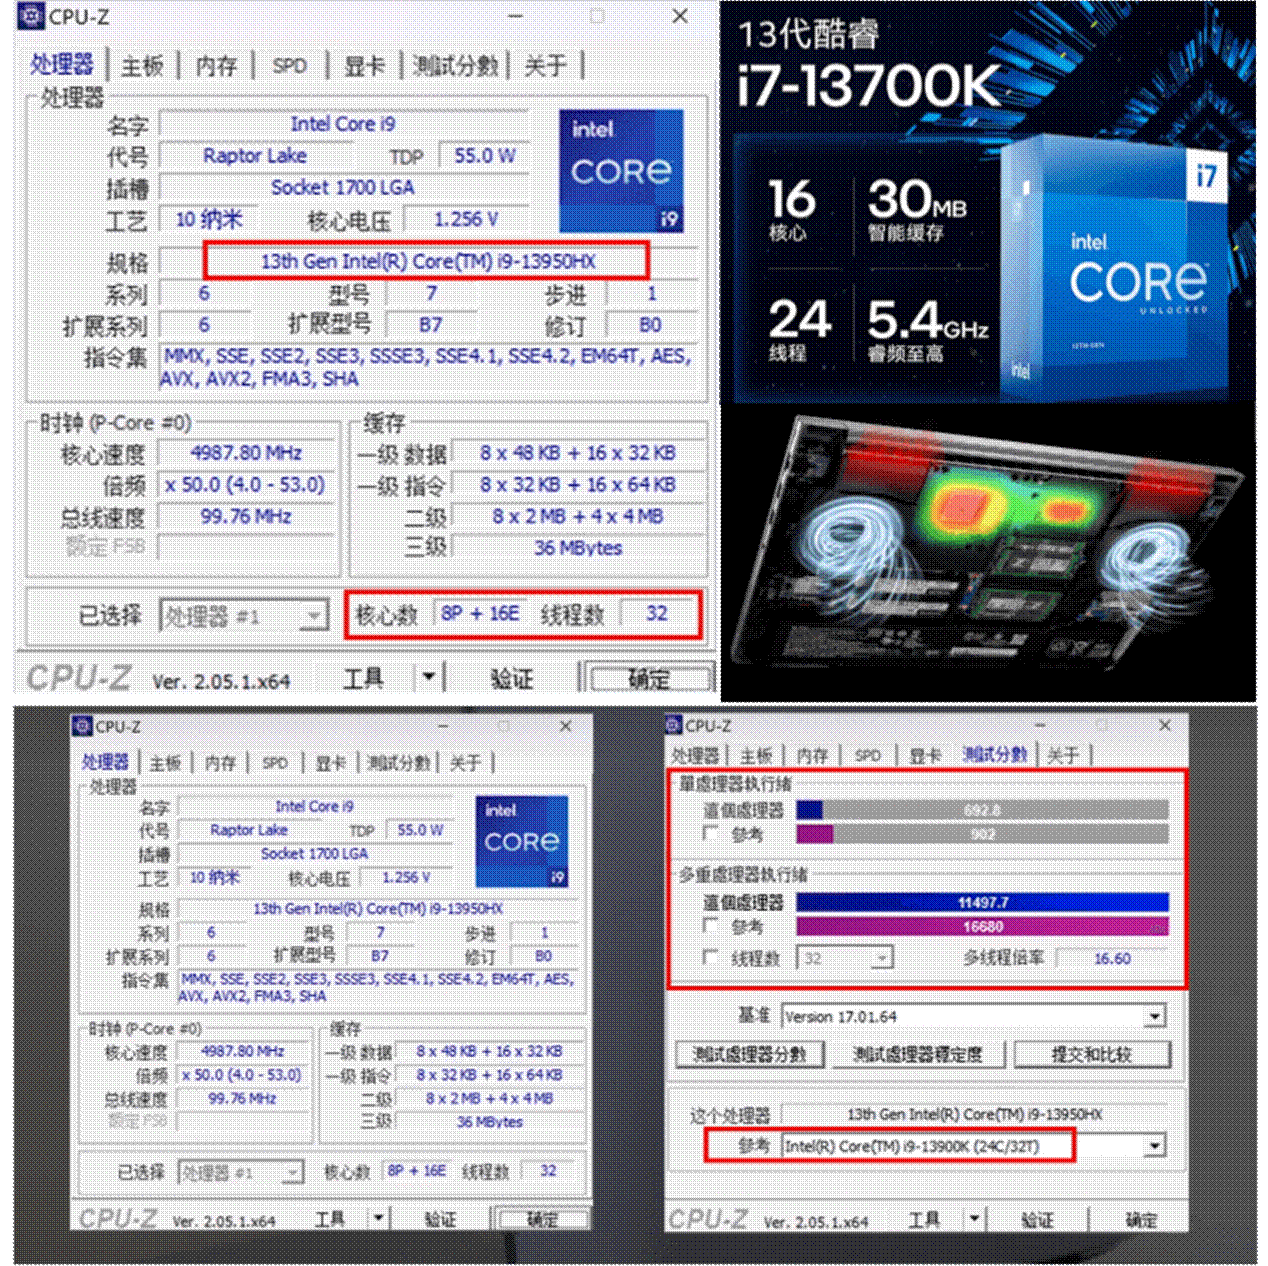Click 验证 button in benchmark window
The width and height of the screenshot is (1268, 1266).
1037,1220
